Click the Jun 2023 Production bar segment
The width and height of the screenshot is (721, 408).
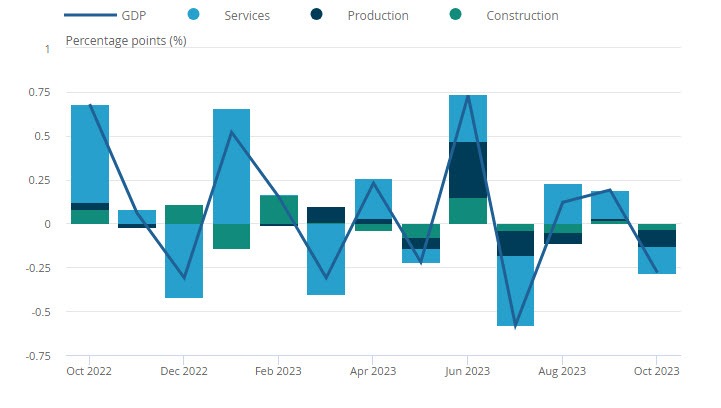click(468, 170)
